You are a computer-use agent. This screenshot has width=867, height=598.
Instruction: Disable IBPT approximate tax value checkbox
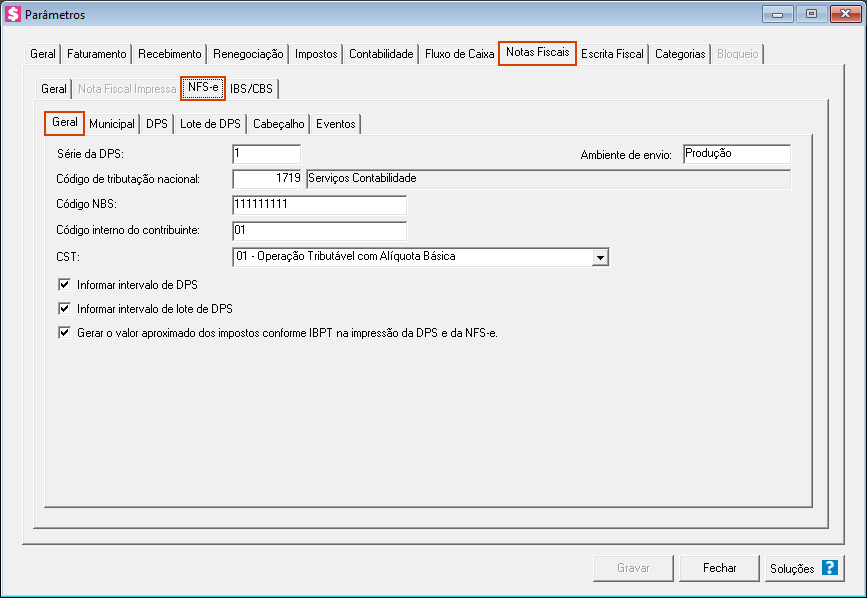(65, 333)
